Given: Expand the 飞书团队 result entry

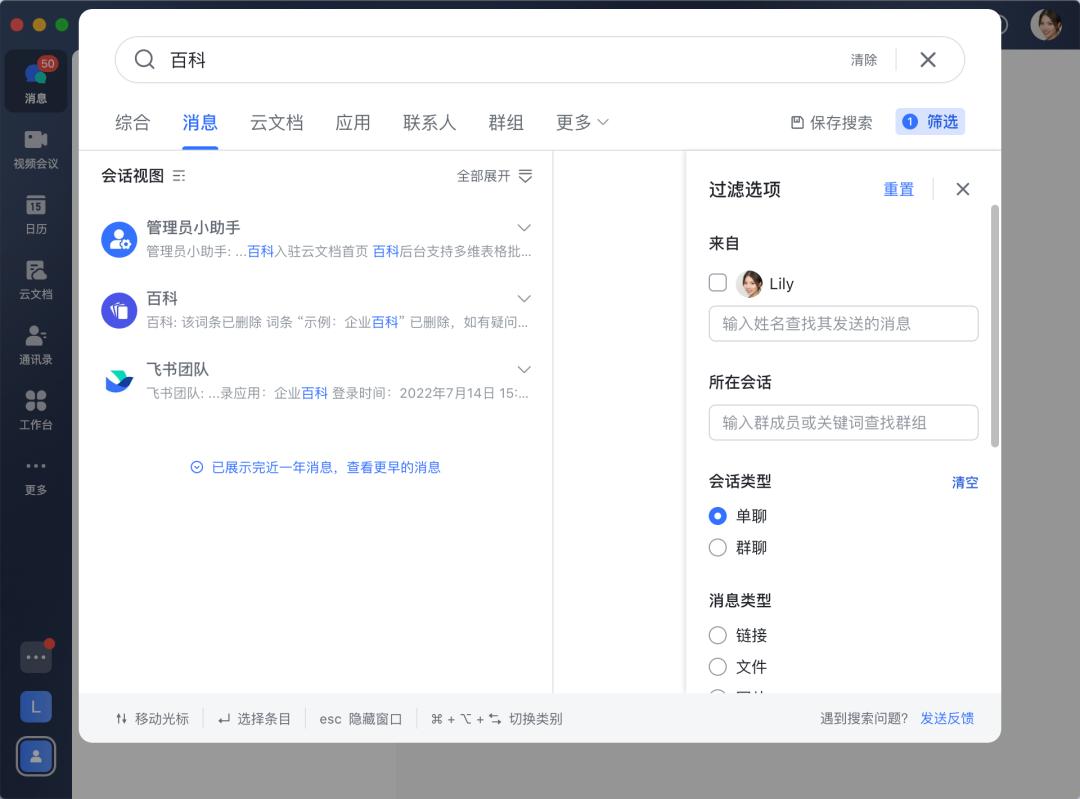Looking at the screenshot, I should pos(524,369).
